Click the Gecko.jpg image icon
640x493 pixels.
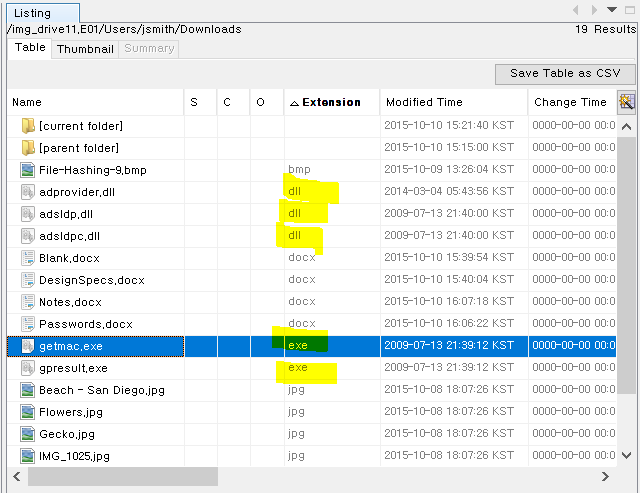tap(28, 434)
